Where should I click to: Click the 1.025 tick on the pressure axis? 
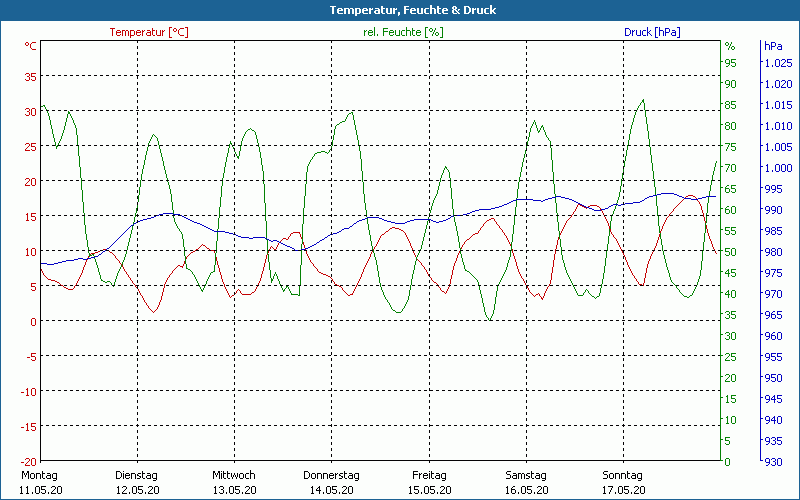777,63
